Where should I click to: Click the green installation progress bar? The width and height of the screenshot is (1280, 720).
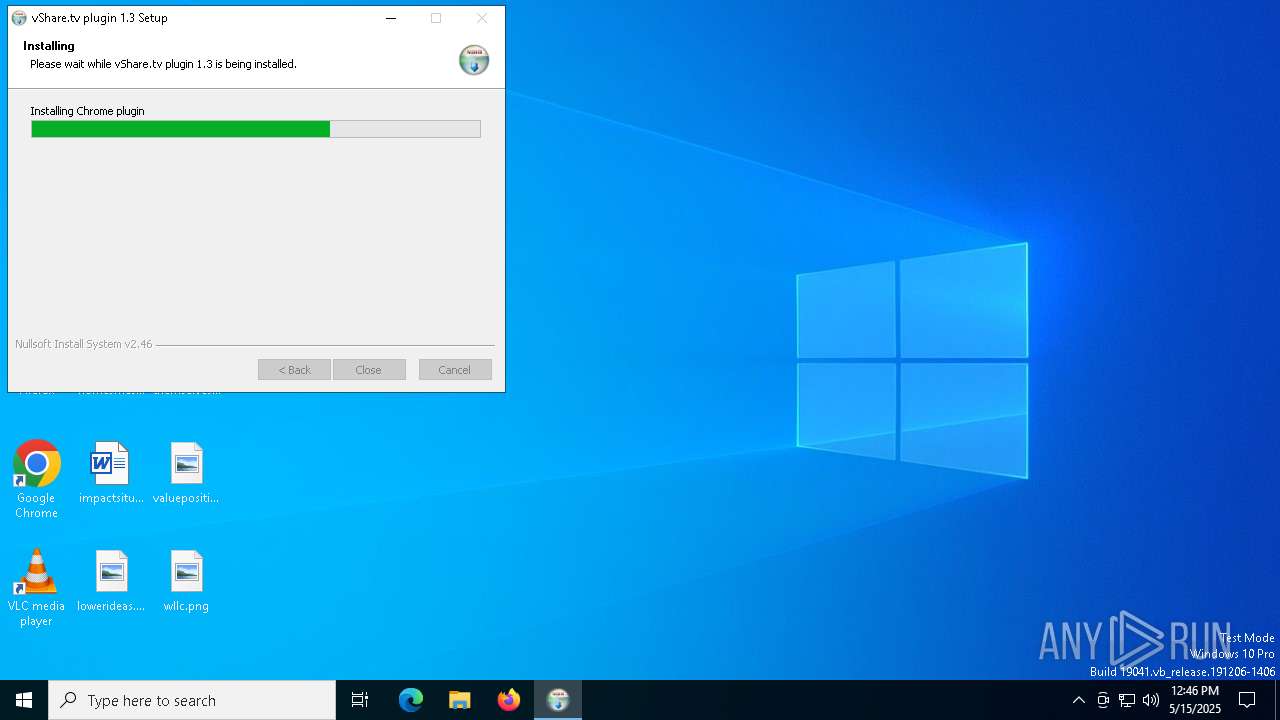pos(256,129)
